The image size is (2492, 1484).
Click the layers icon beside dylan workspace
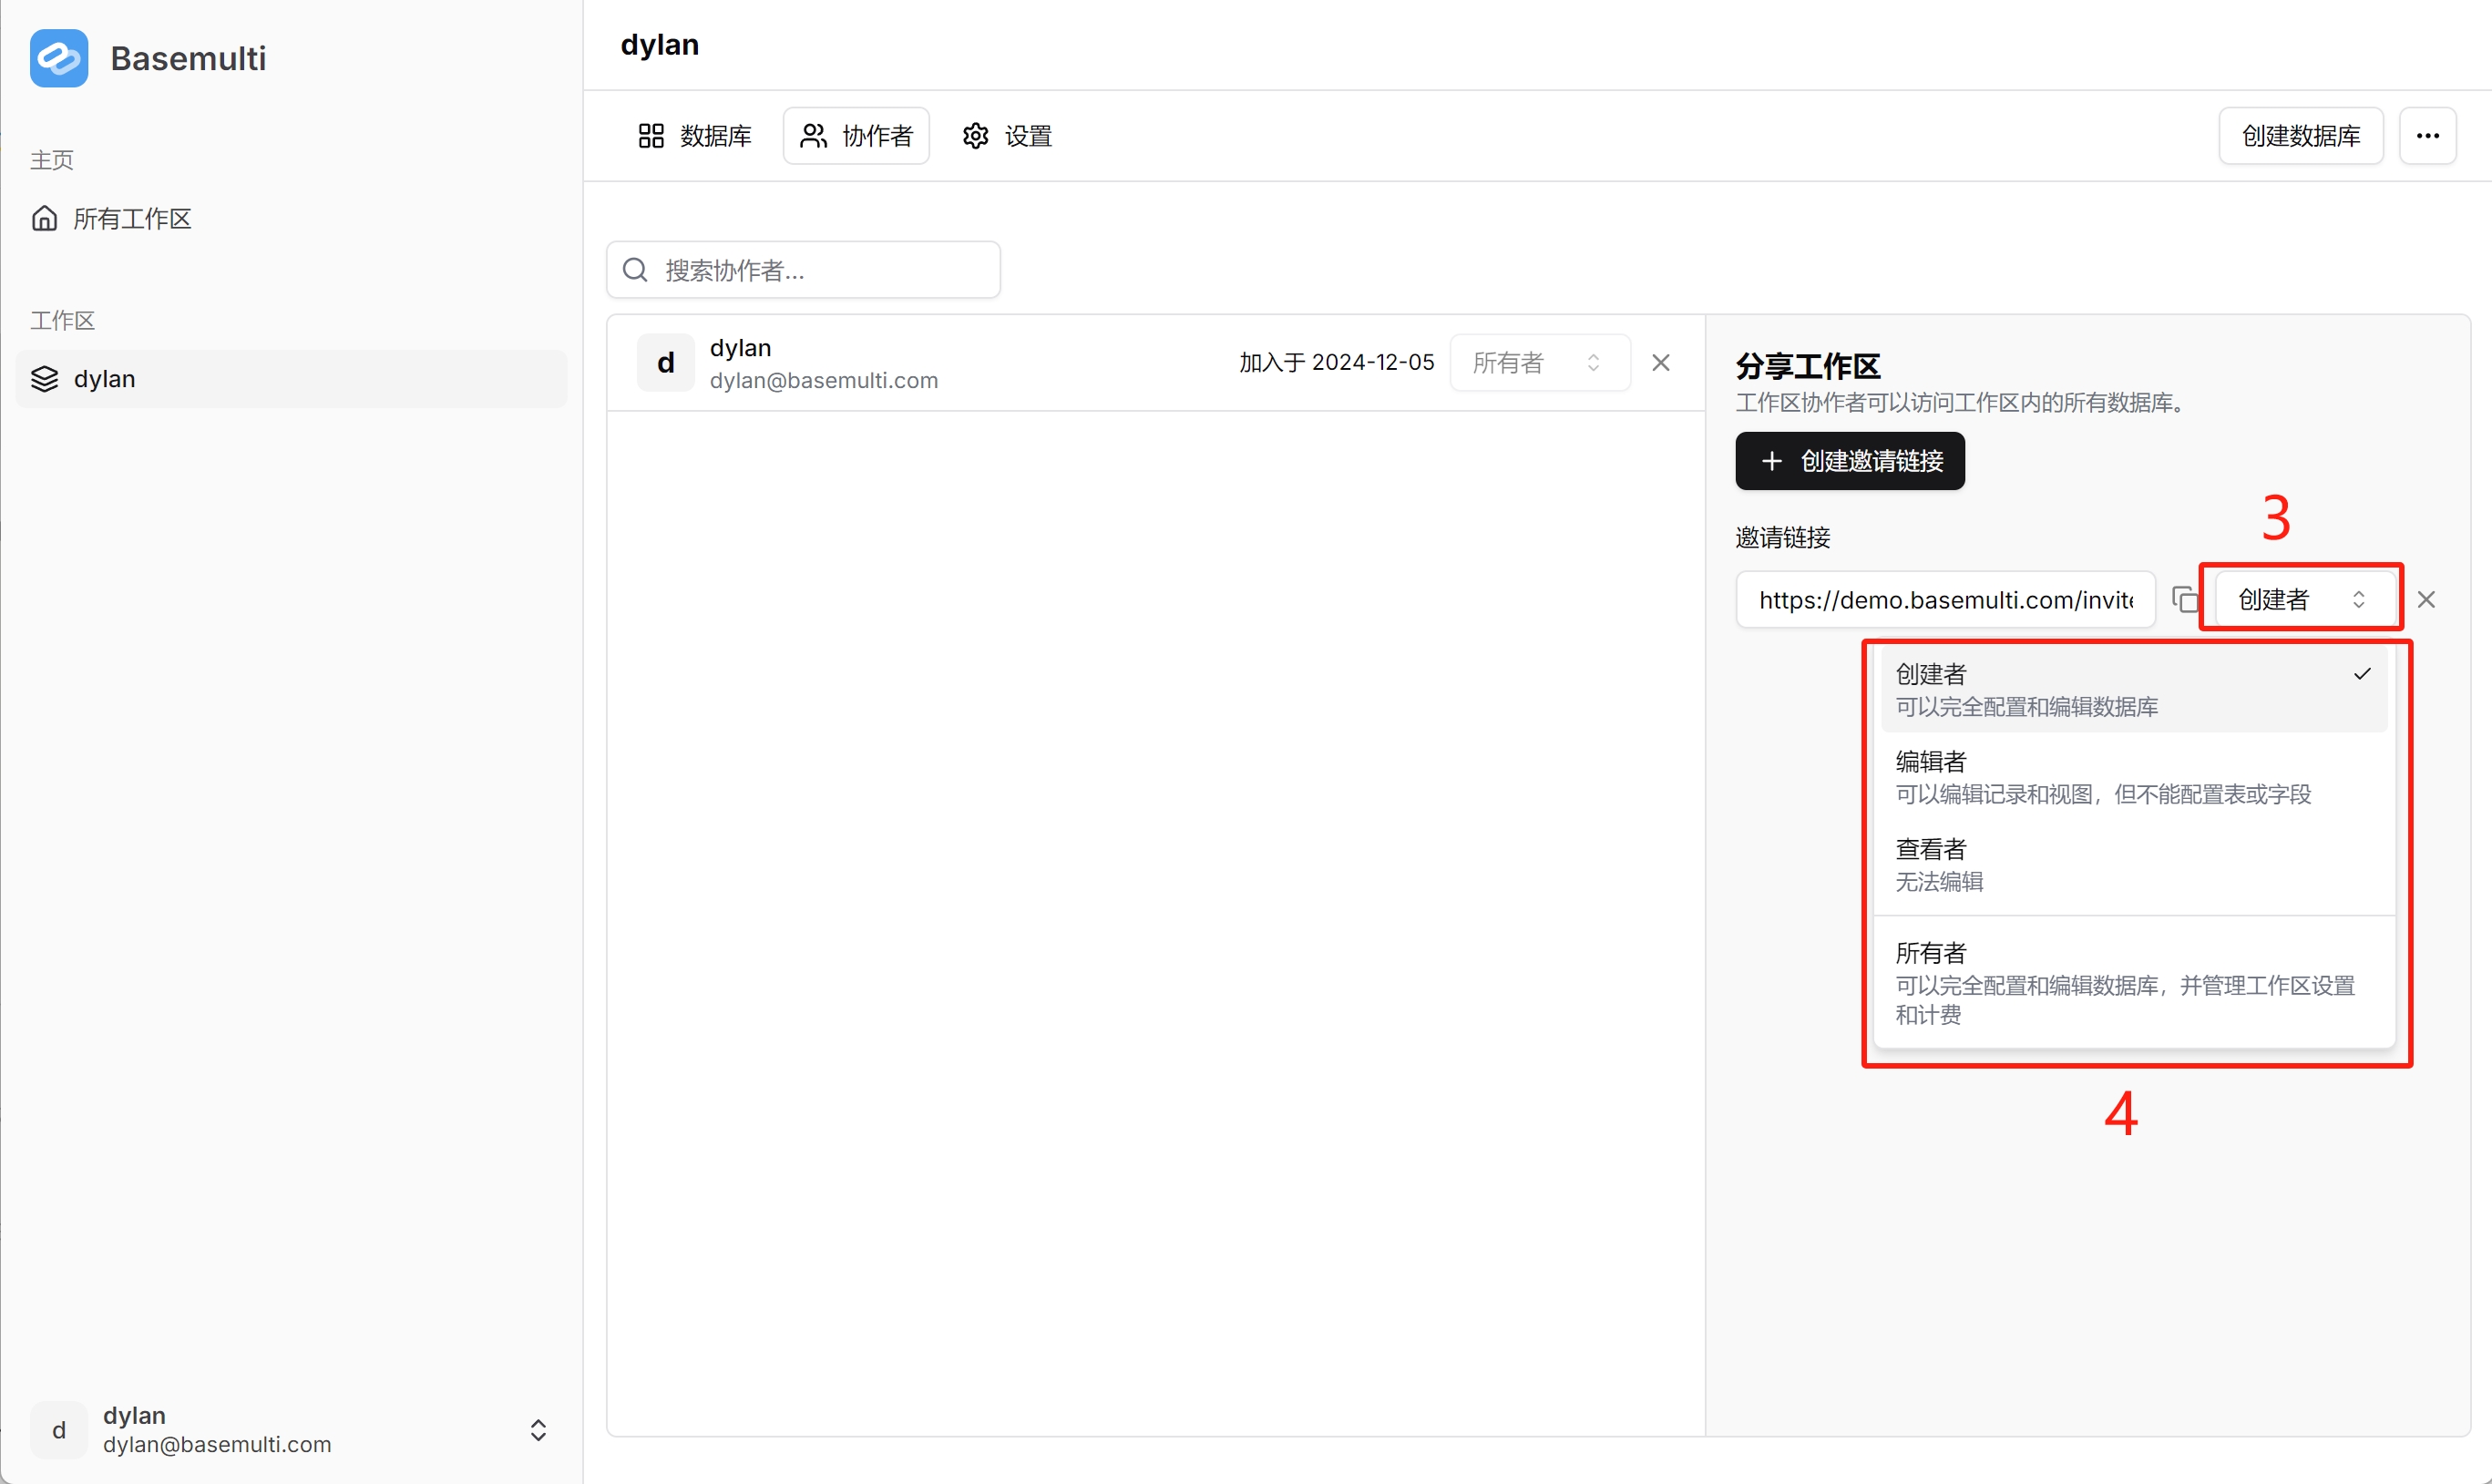(x=45, y=379)
